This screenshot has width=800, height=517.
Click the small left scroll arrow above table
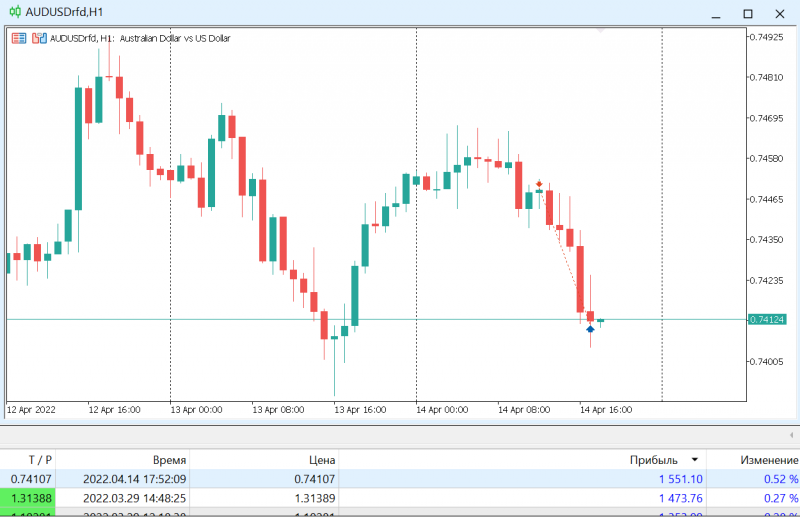(x=791, y=435)
